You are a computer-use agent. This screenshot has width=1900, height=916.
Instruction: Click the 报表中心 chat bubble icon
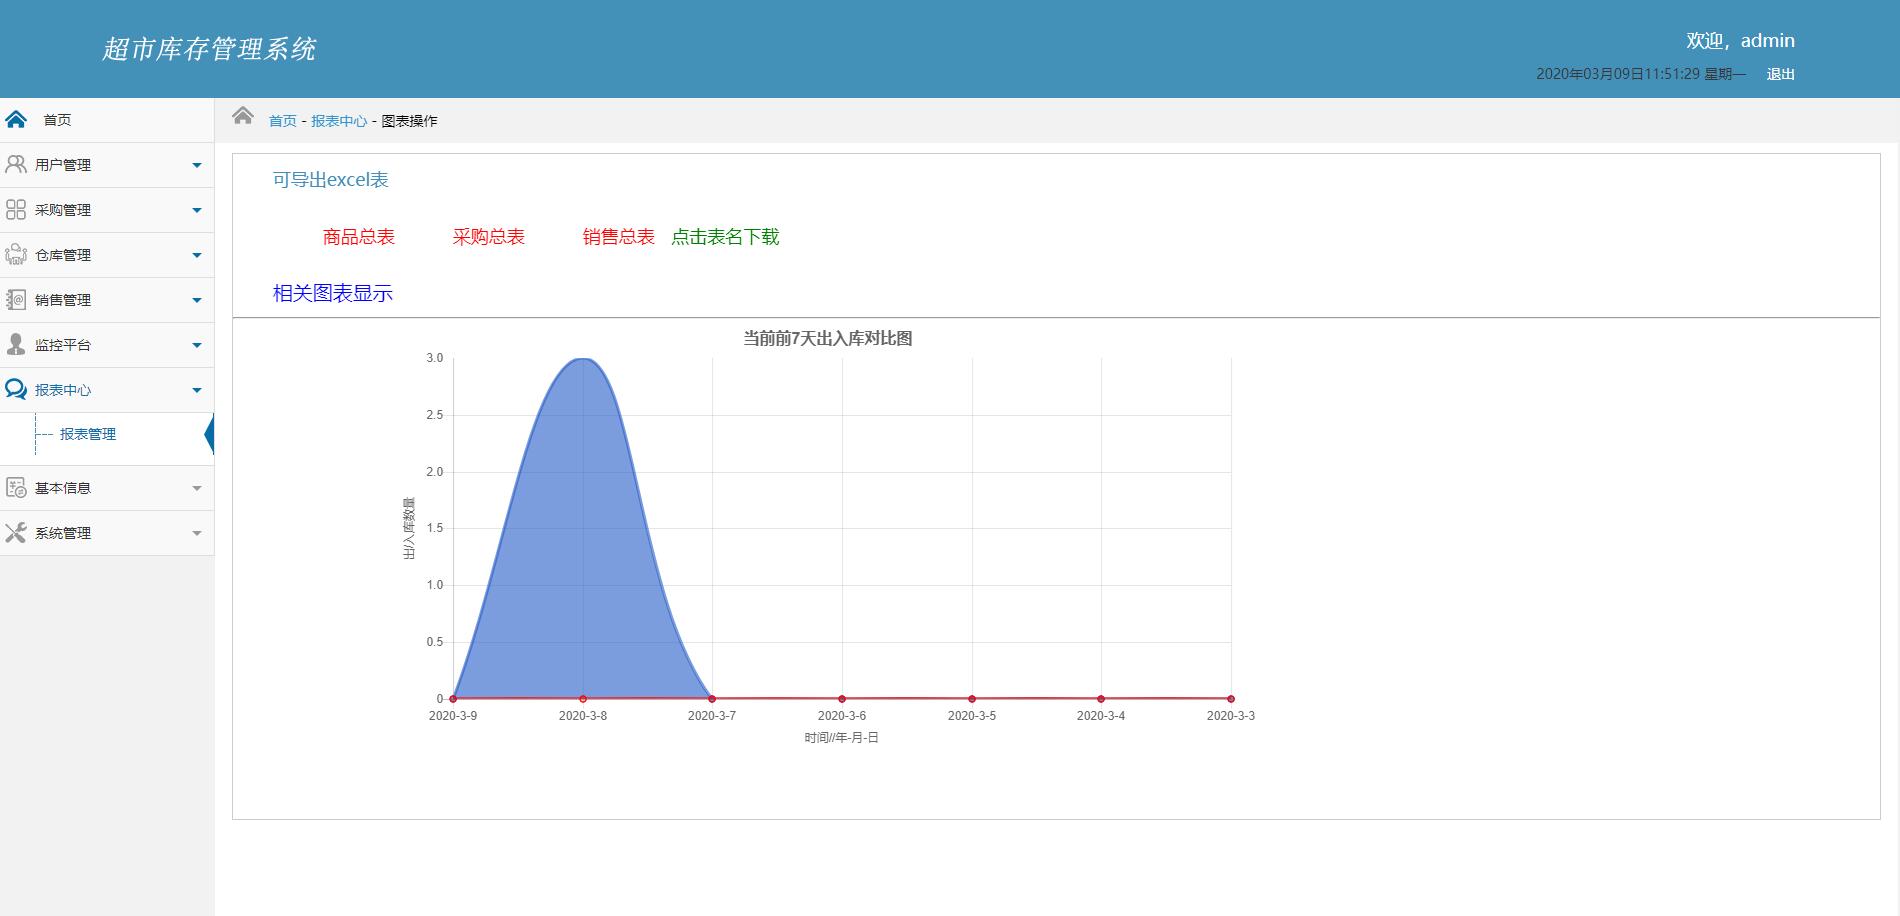click(16, 389)
